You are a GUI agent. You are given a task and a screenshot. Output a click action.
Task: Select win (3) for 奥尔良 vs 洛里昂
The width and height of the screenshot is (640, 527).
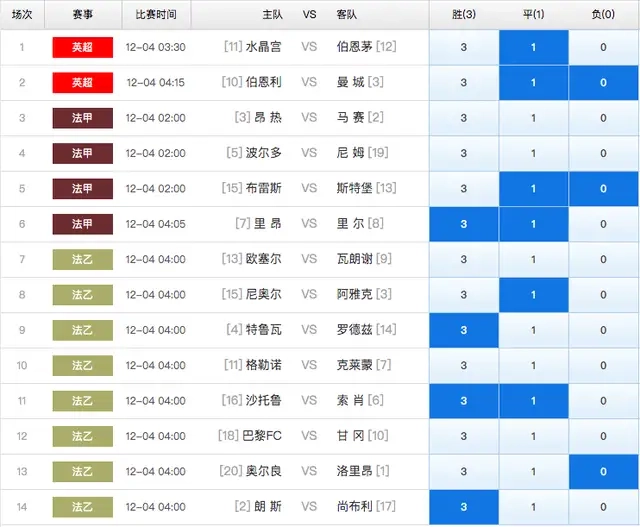[x=464, y=471]
